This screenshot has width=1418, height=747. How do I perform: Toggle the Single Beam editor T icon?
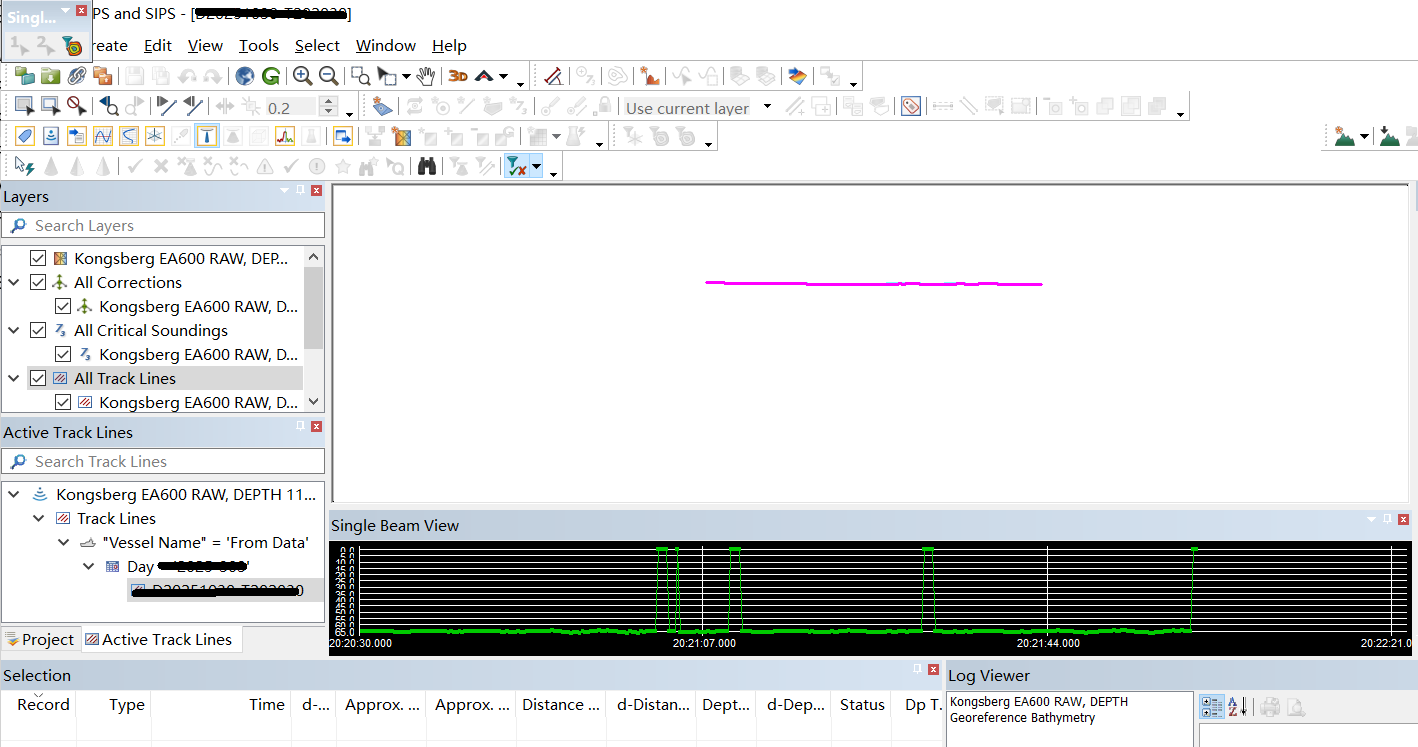207,136
